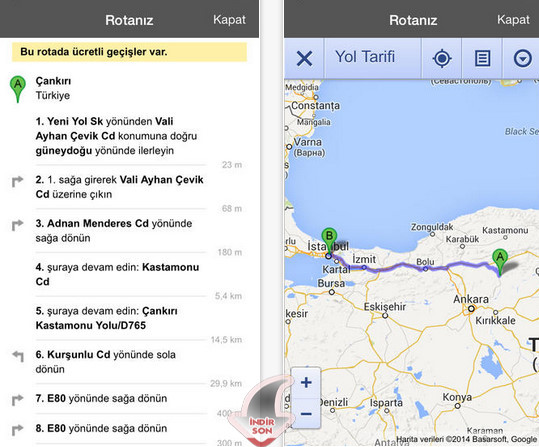Click green A pin beside Çankırı in list

[18, 89]
